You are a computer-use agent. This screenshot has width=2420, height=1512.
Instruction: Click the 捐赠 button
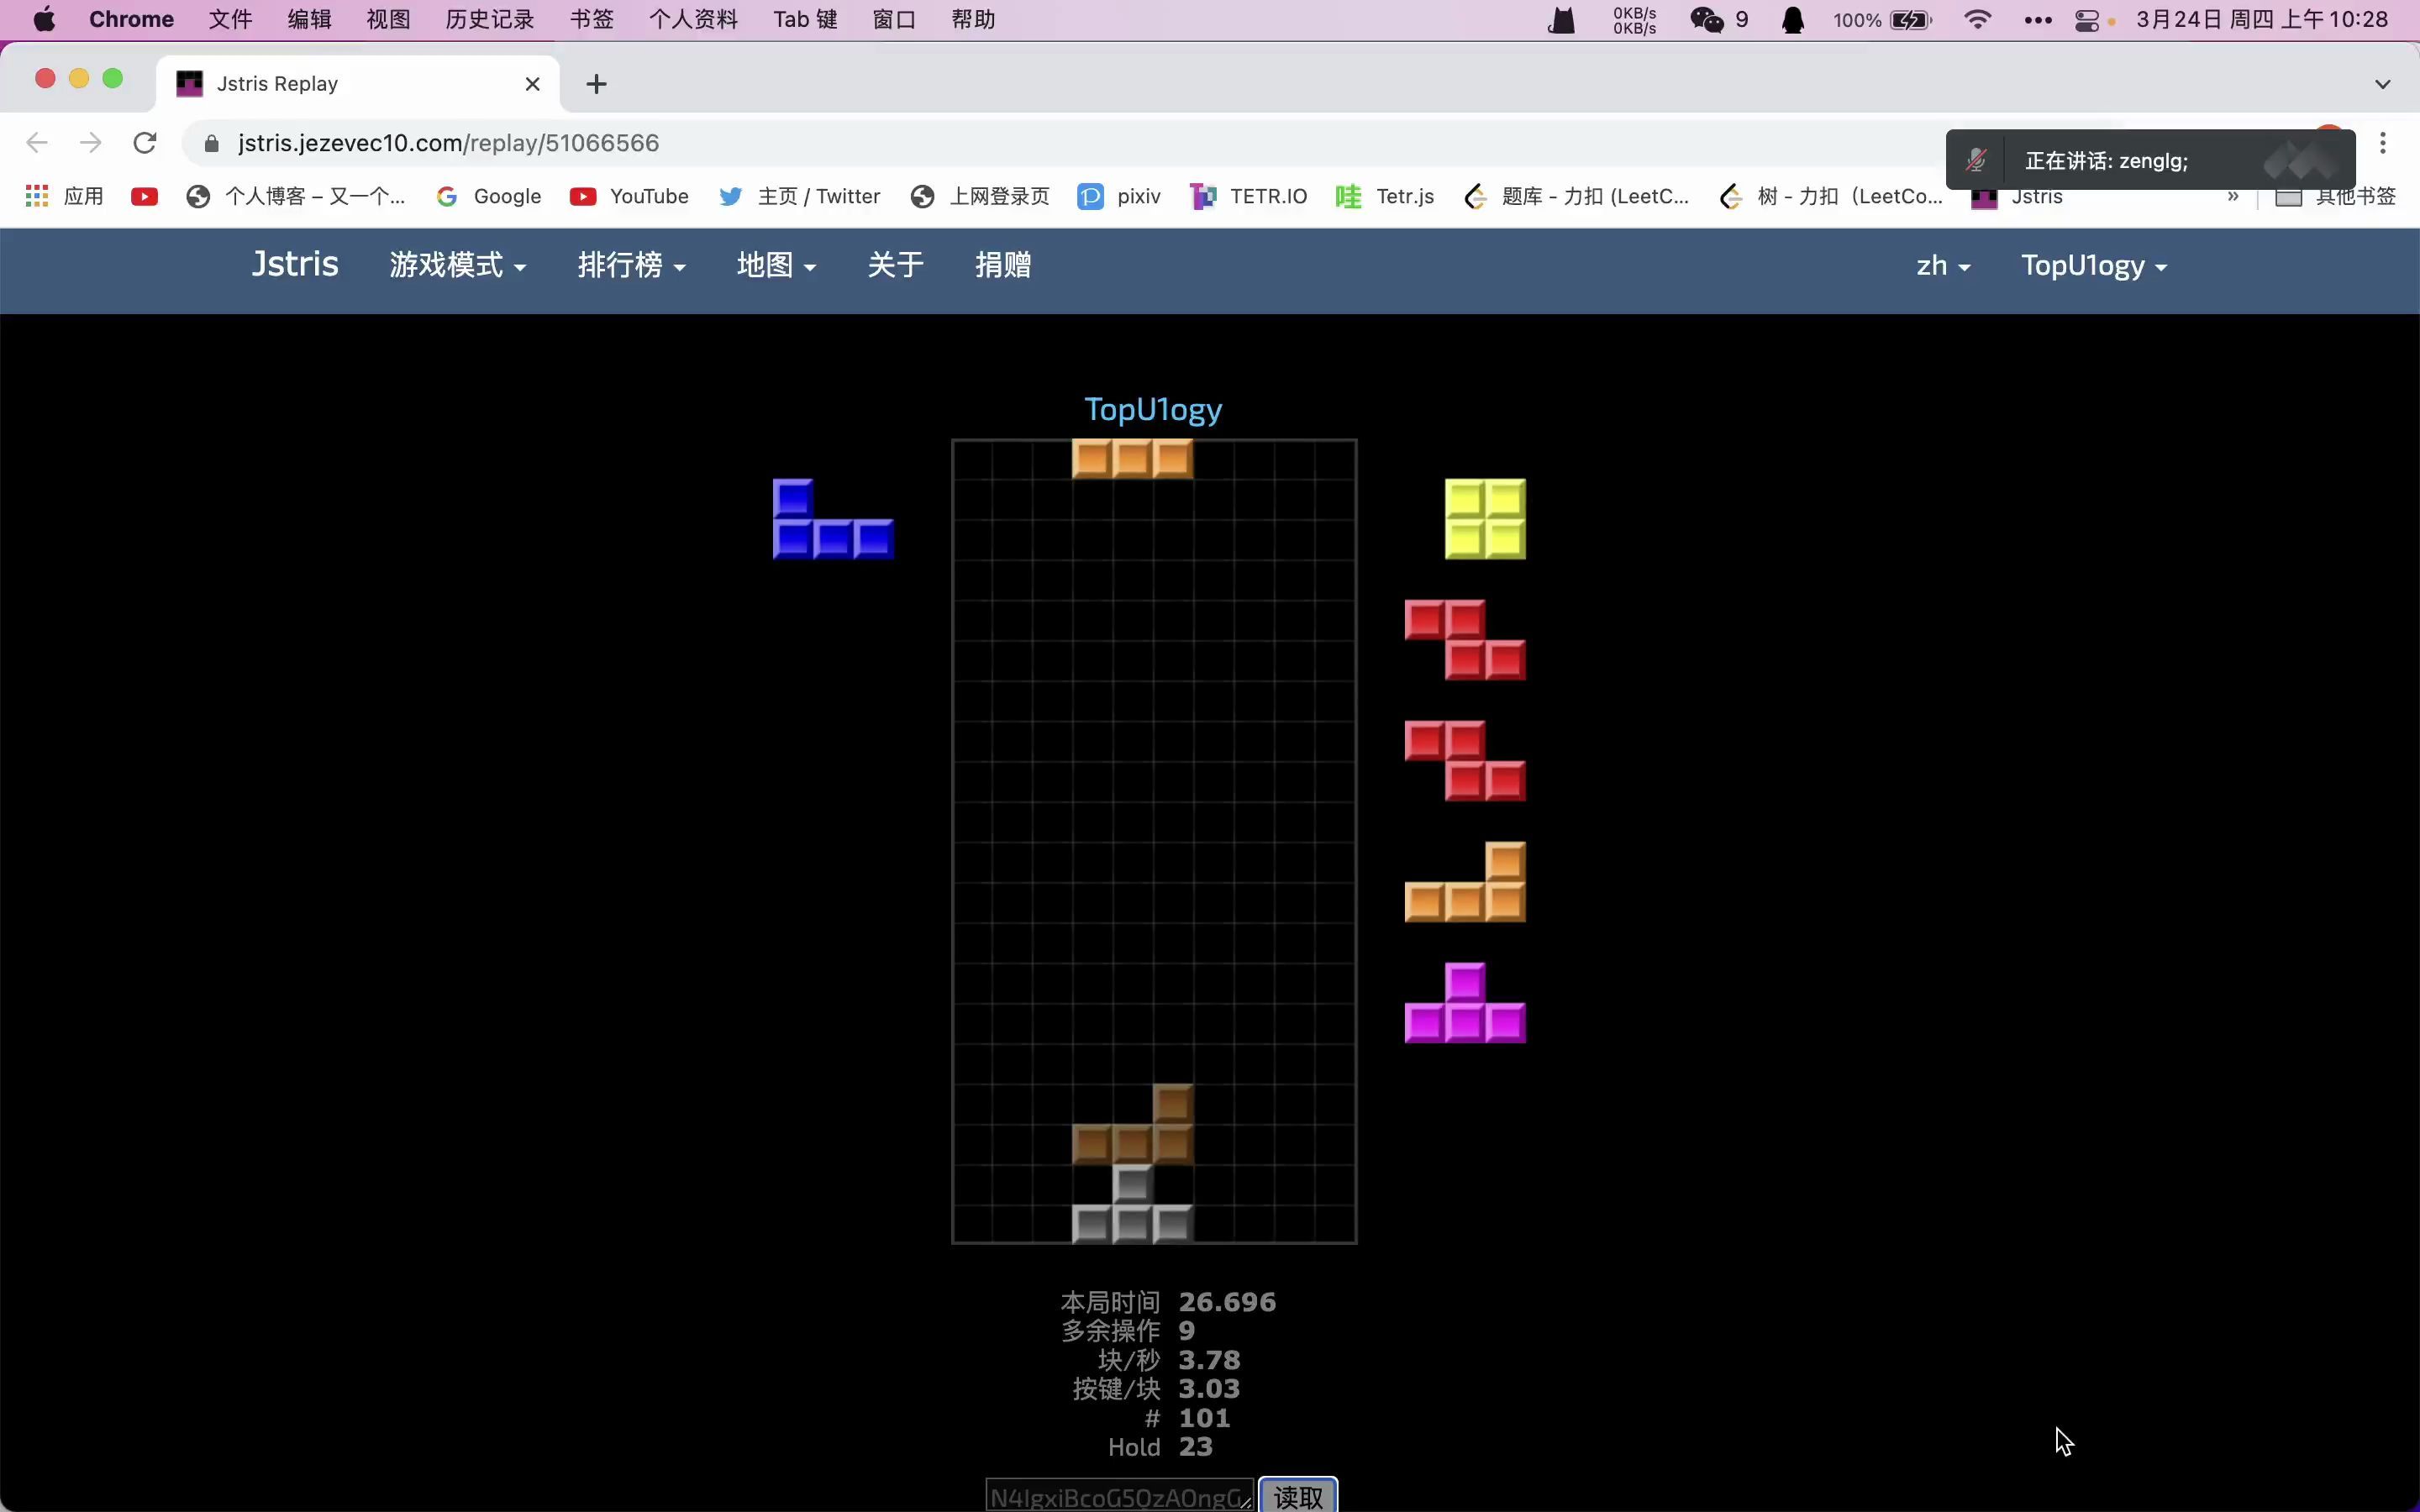1003,265
